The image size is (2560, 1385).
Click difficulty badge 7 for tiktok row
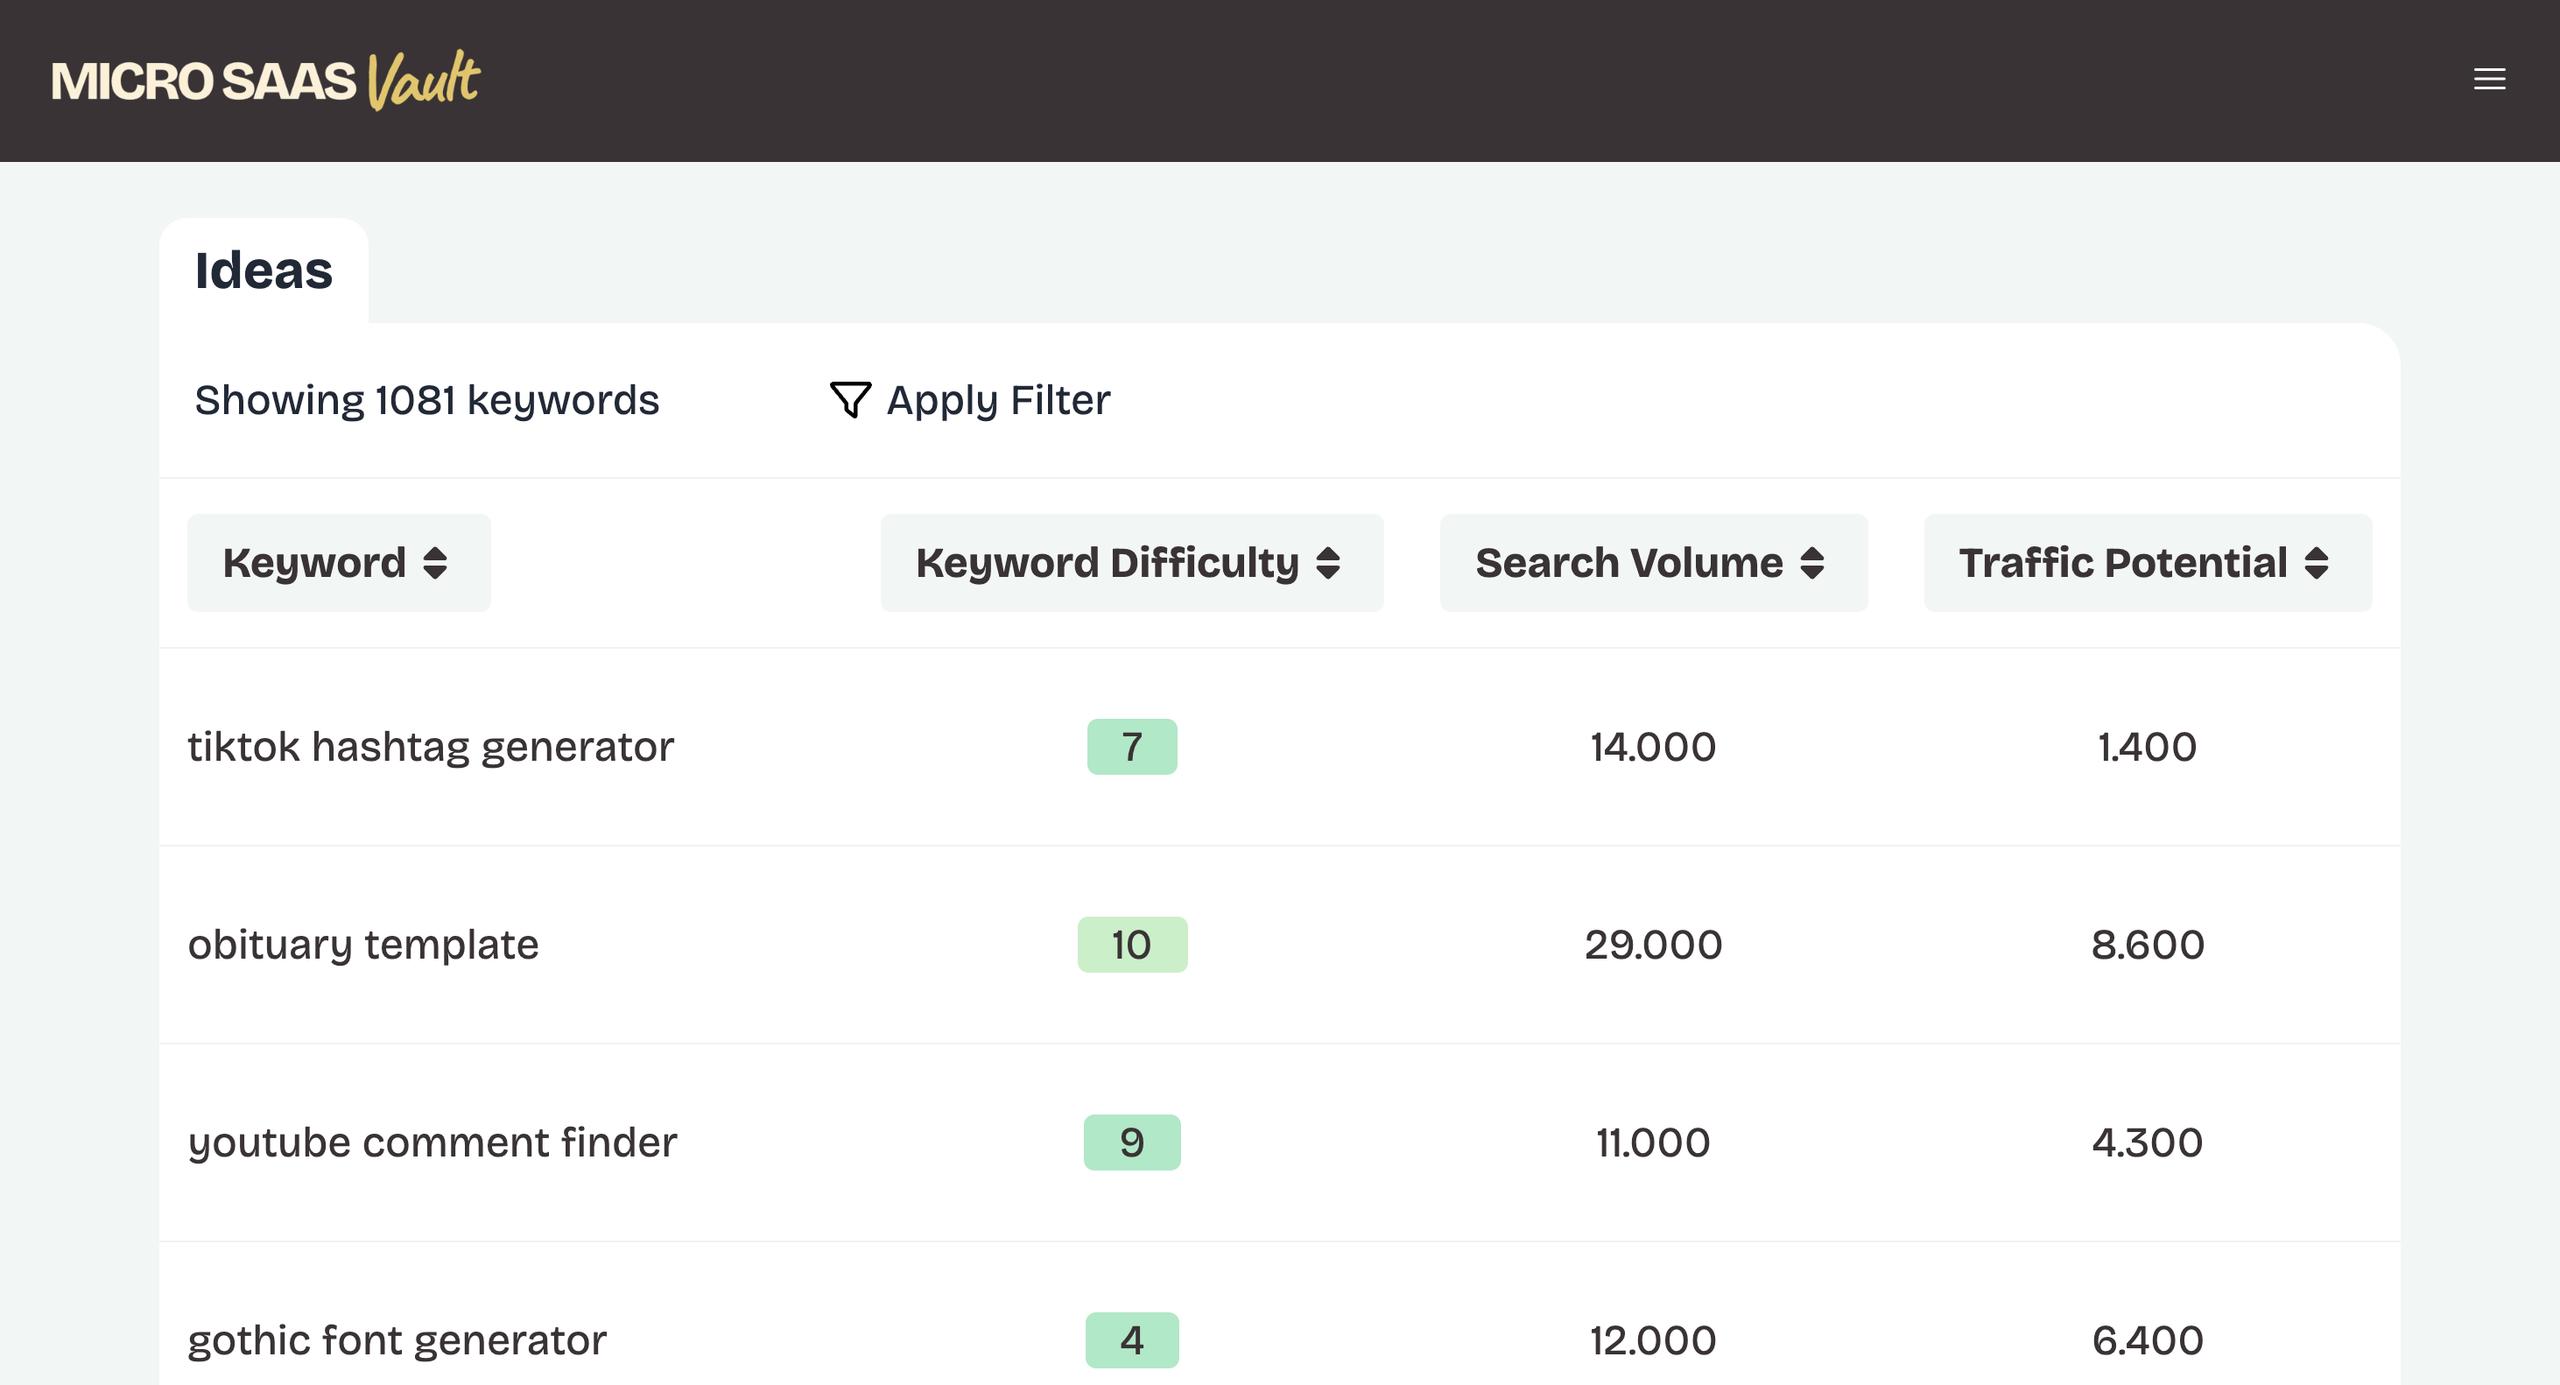[1132, 747]
